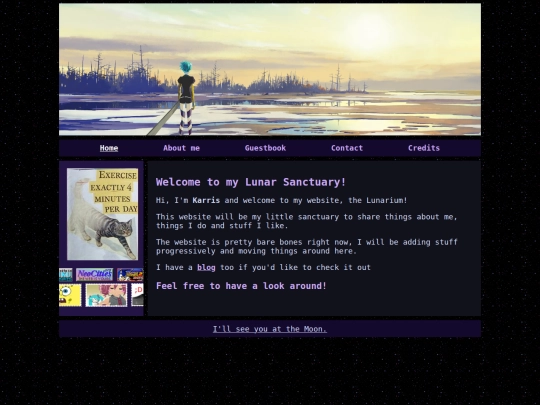
Task: Click the anime couple stamp image
Action: point(106,295)
